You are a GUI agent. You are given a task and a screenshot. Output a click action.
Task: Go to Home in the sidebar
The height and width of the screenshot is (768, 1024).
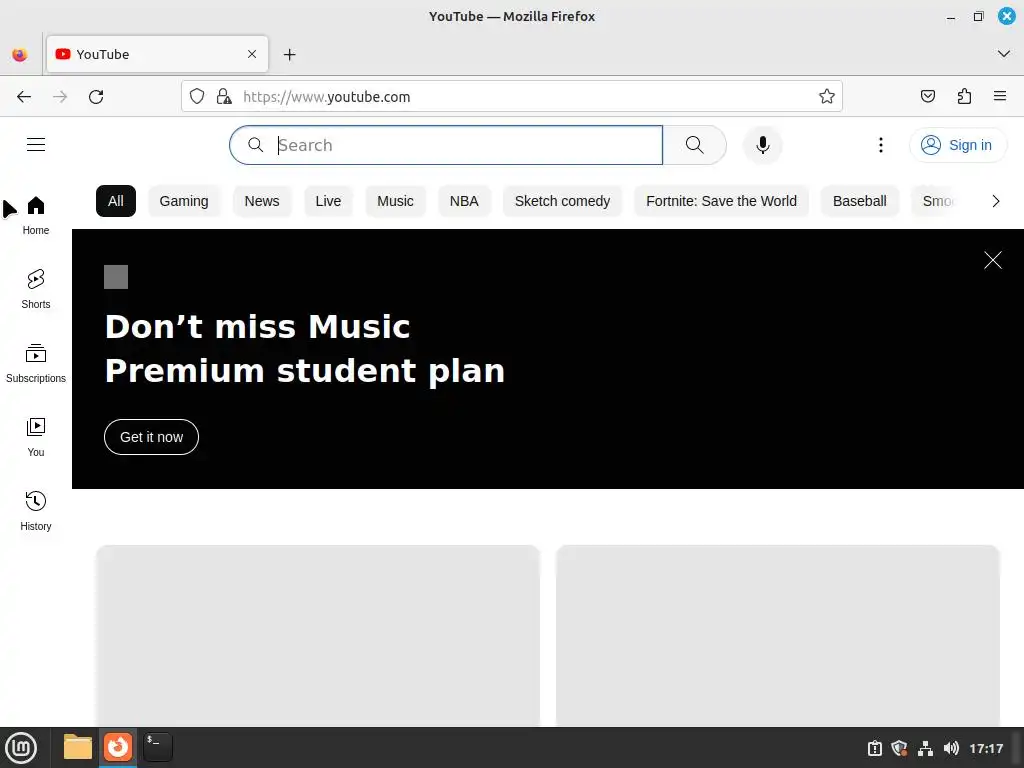click(x=36, y=216)
